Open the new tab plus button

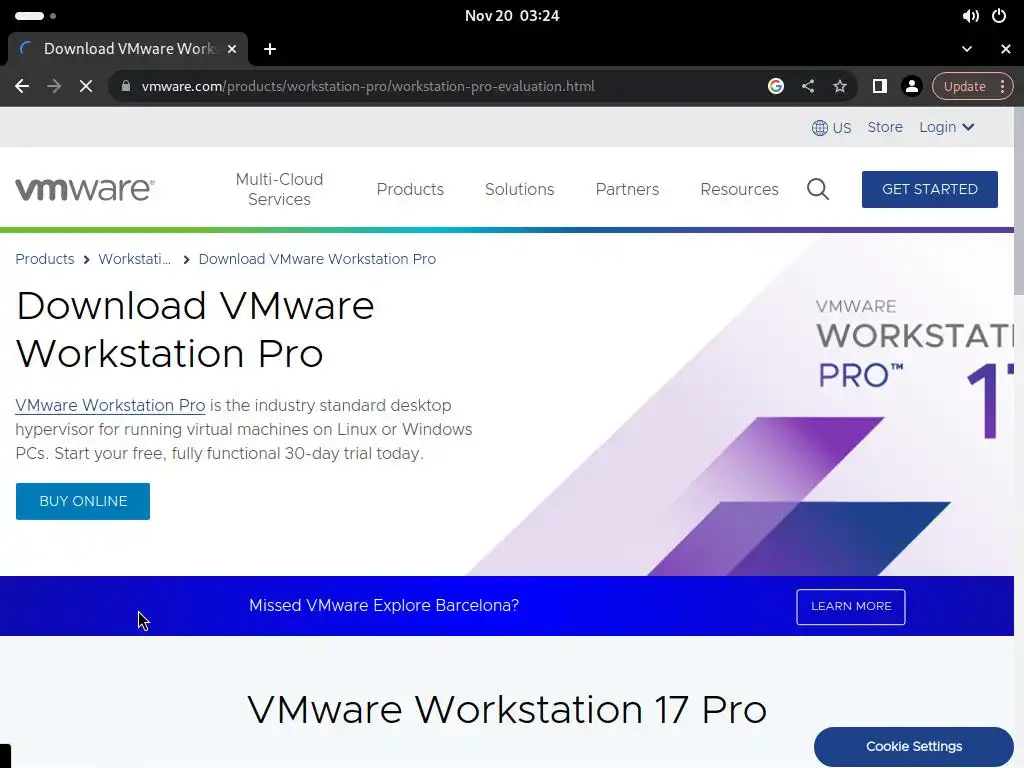click(x=270, y=49)
